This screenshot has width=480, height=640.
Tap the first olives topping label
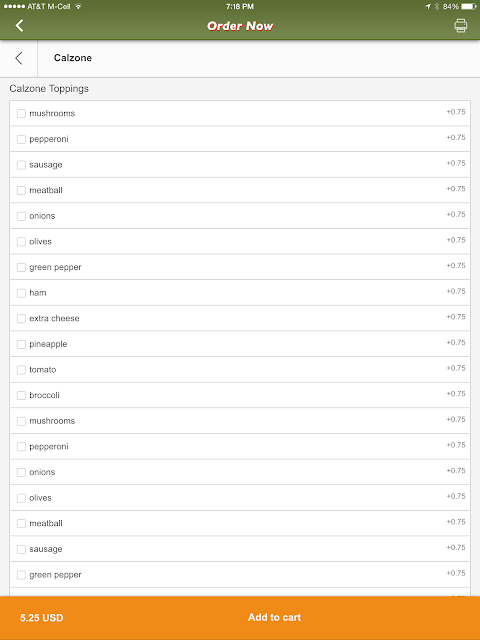coord(40,242)
